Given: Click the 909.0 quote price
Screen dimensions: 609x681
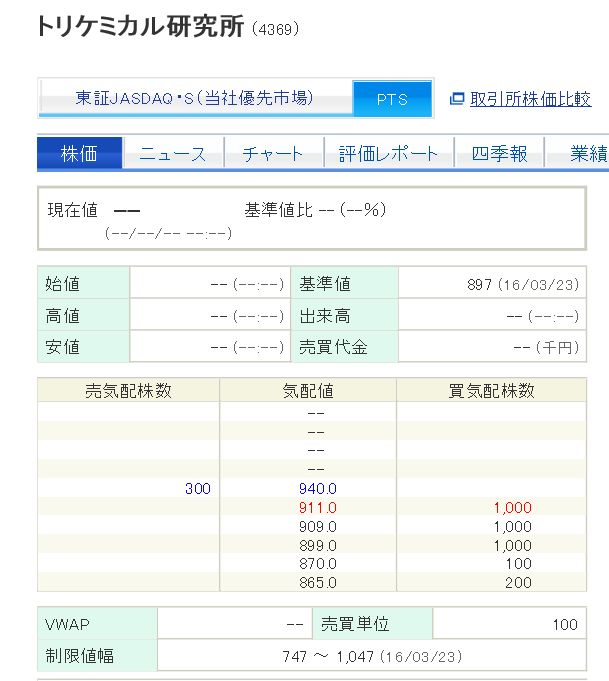Looking at the screenshot, I should tap(317, 527).
